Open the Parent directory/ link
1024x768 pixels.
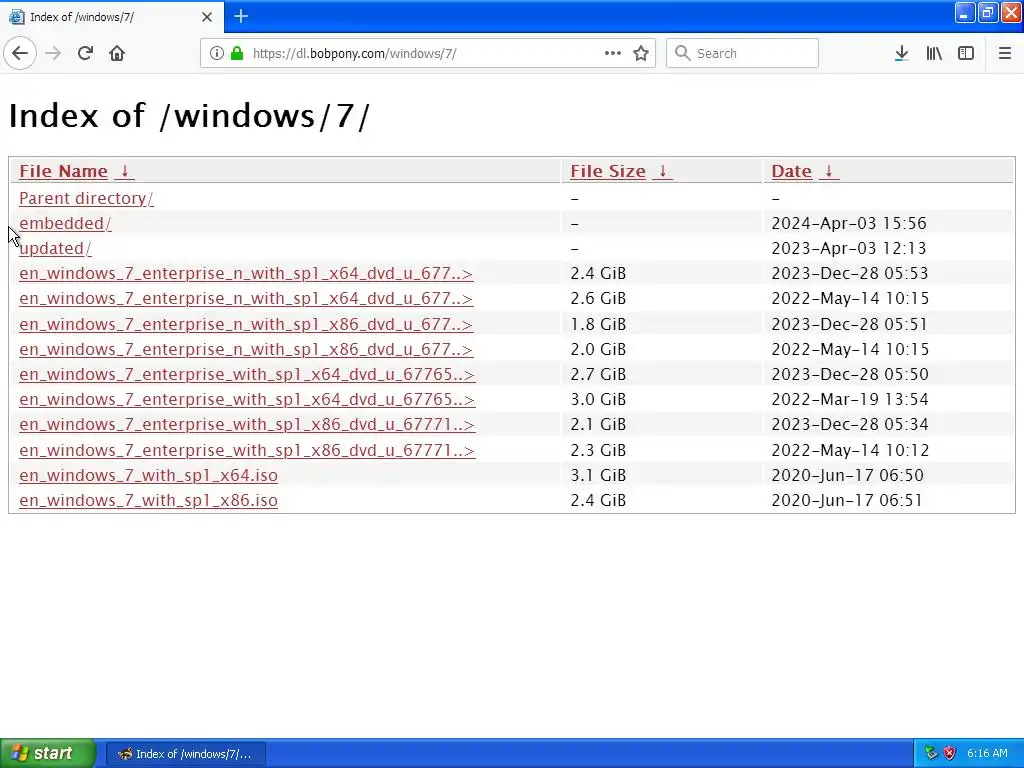(x=86, y=198)
